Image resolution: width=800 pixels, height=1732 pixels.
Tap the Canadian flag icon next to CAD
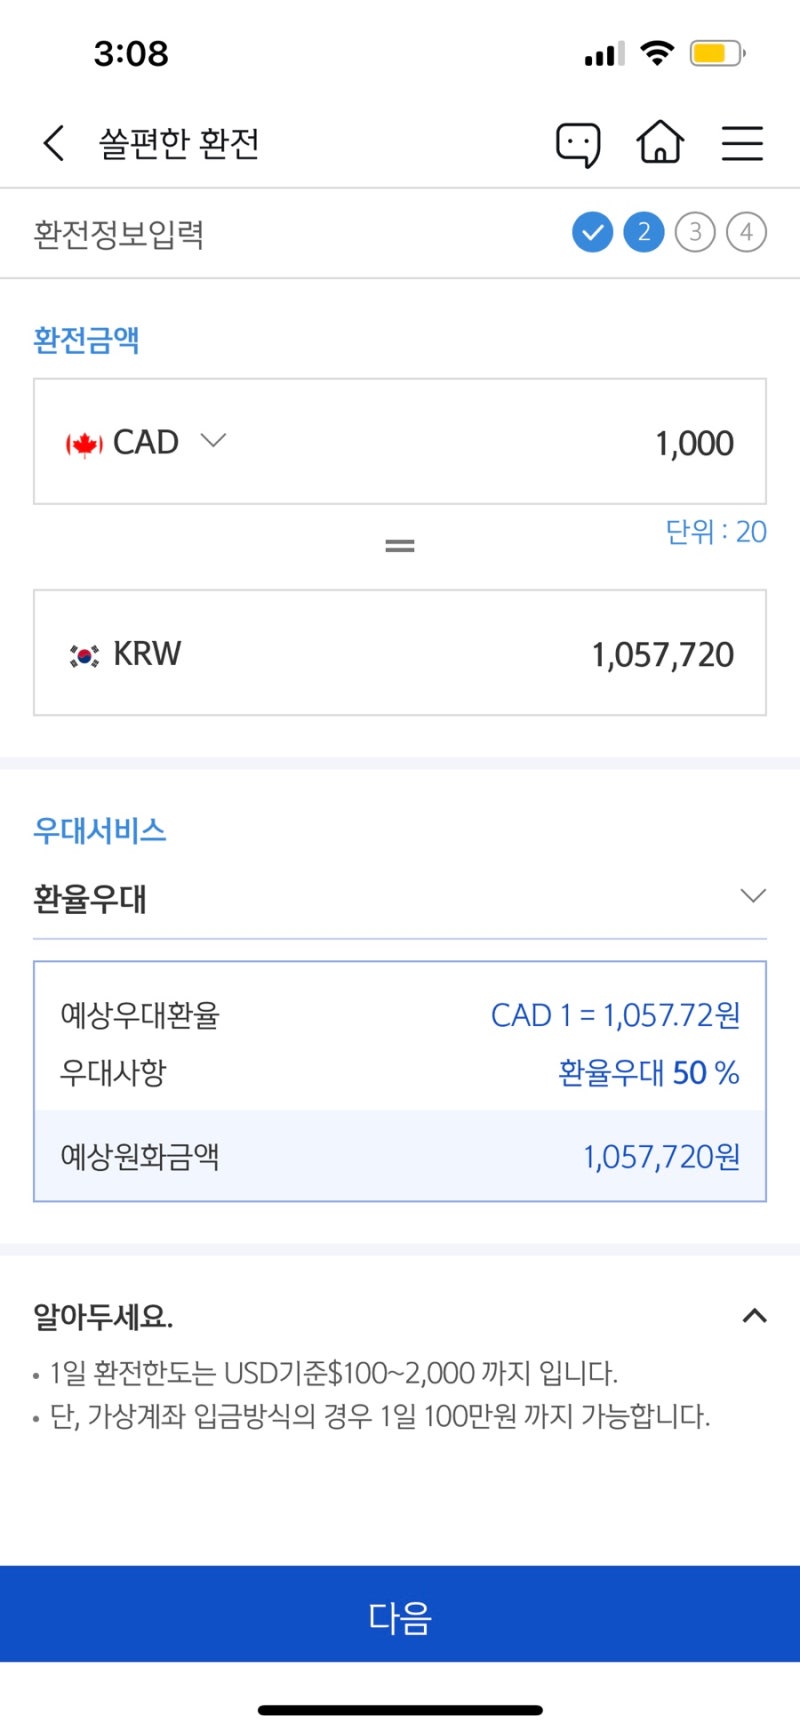(83, 441)
